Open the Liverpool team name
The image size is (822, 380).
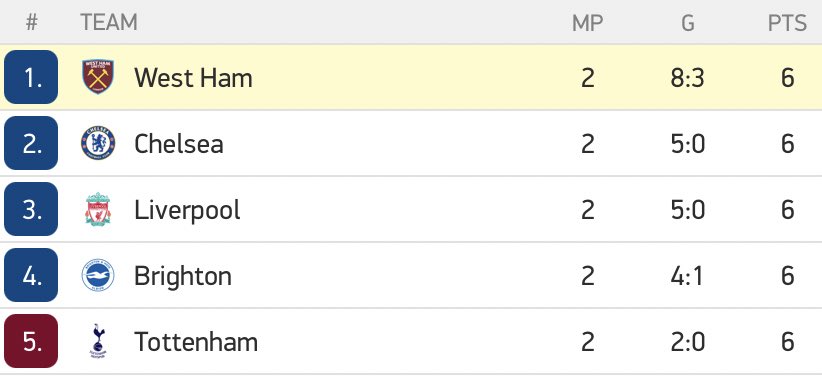tap(187, 210)
